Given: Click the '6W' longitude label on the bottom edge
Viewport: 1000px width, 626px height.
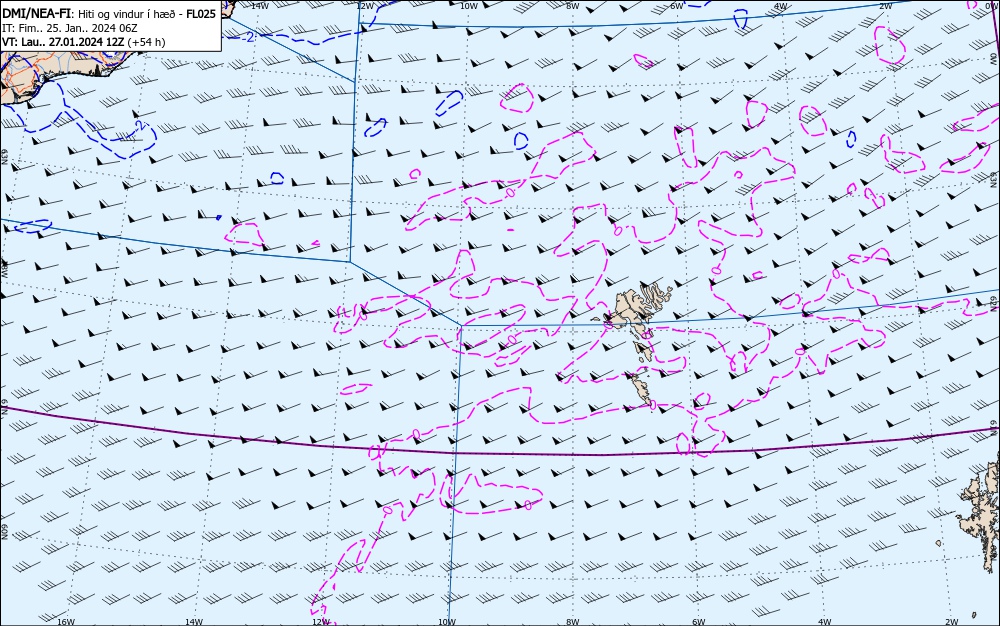Looking at the screenshot, I should 698,622.
